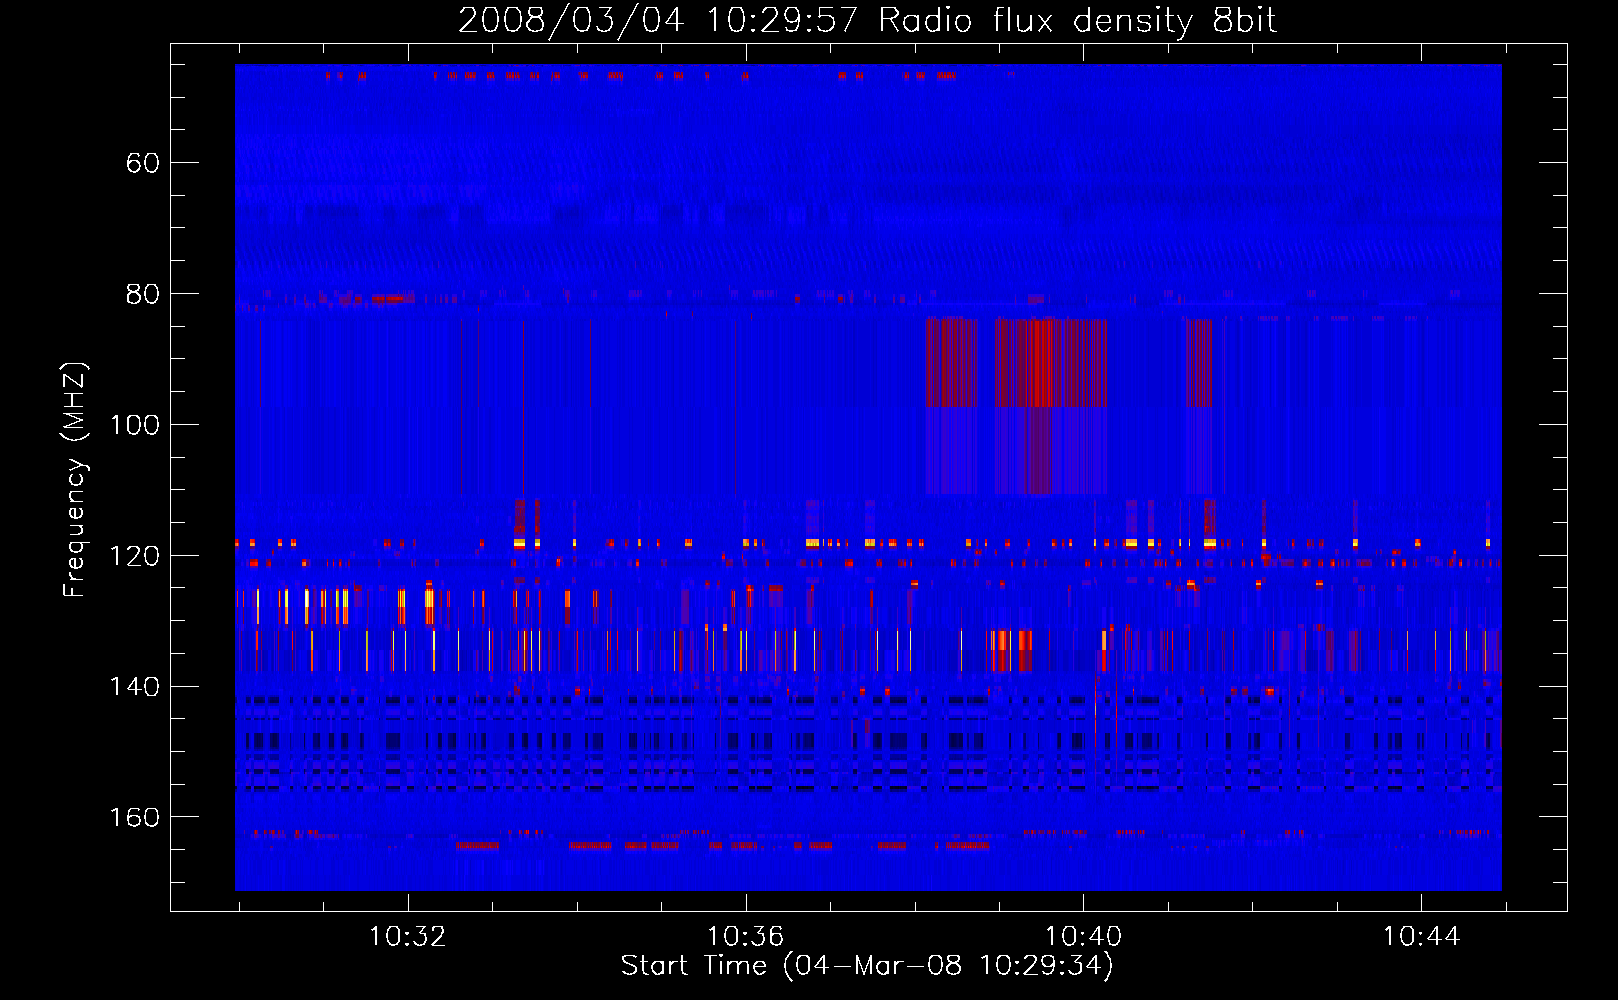Click the 120 frequency tick label
This screenshot has height=1000, width=1618.
click(135, 556)
